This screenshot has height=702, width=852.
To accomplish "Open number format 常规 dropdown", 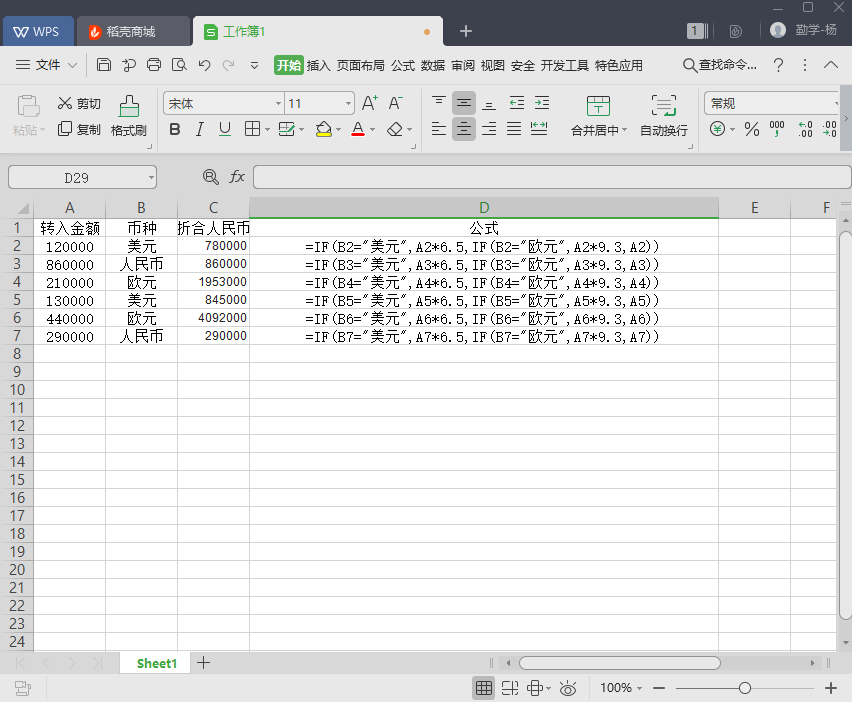I will click(836, 103).
